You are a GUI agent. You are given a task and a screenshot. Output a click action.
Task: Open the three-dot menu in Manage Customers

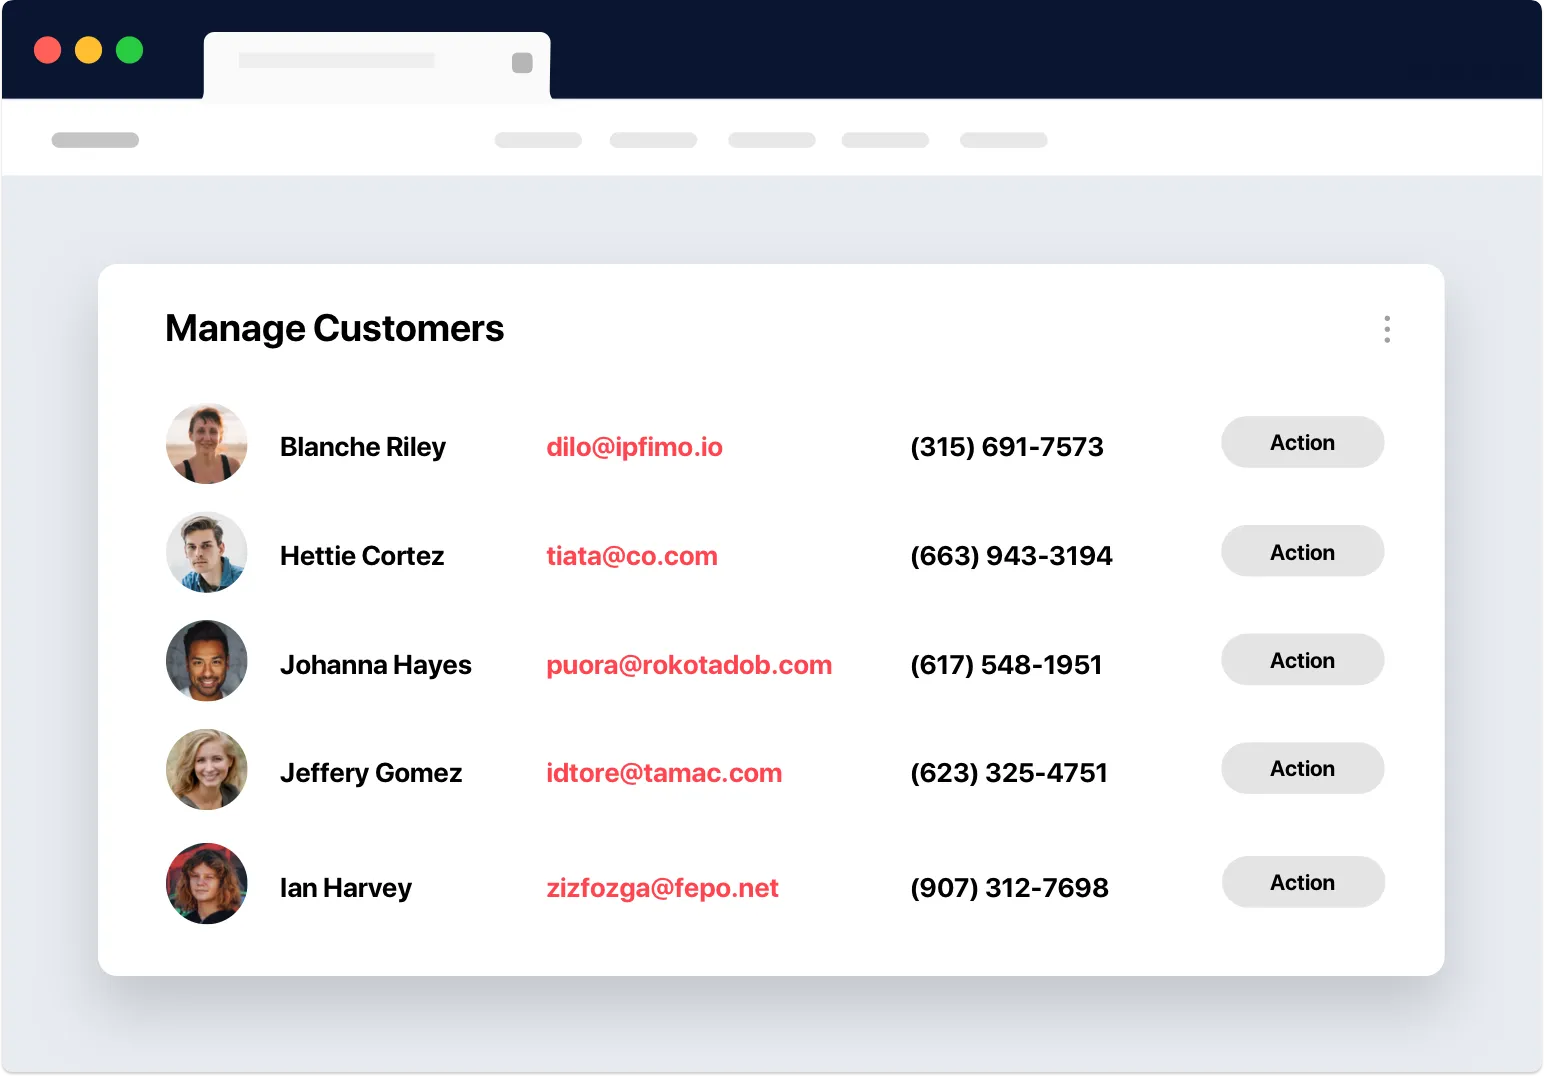point(1386,329)
